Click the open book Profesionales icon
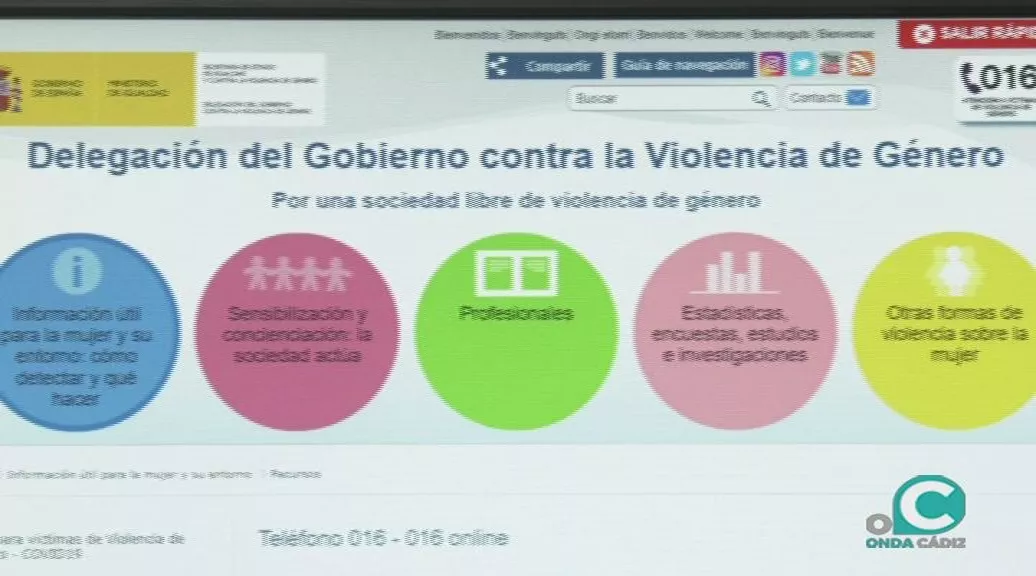This screenshot has height=576, width=1036. (515, 273)
